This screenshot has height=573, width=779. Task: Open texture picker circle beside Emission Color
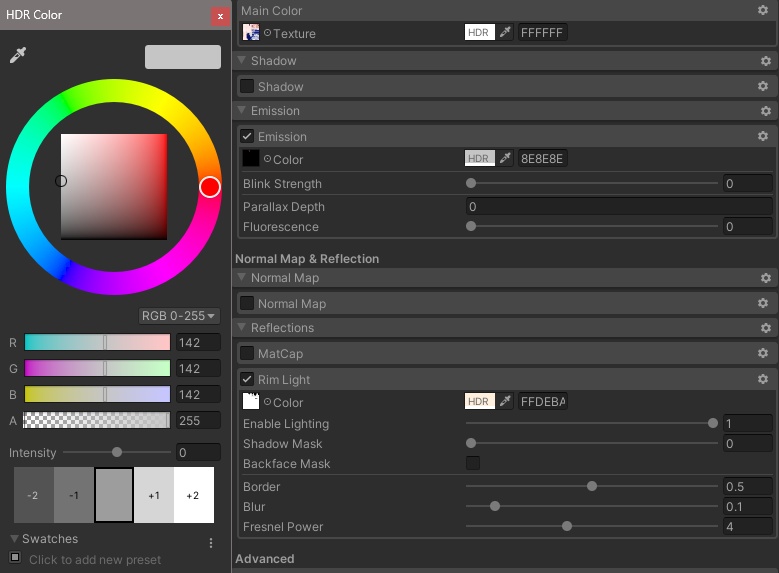point(267,159)
